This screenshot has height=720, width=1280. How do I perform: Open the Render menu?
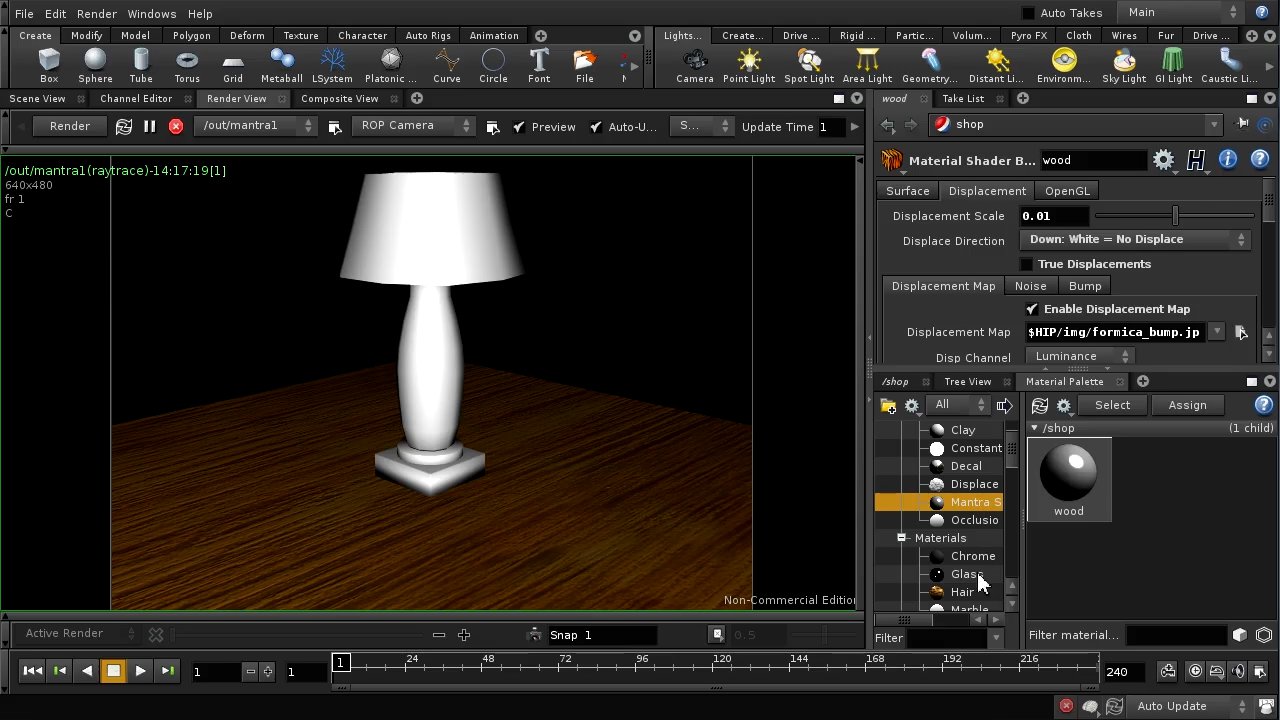tap(97, 14)
